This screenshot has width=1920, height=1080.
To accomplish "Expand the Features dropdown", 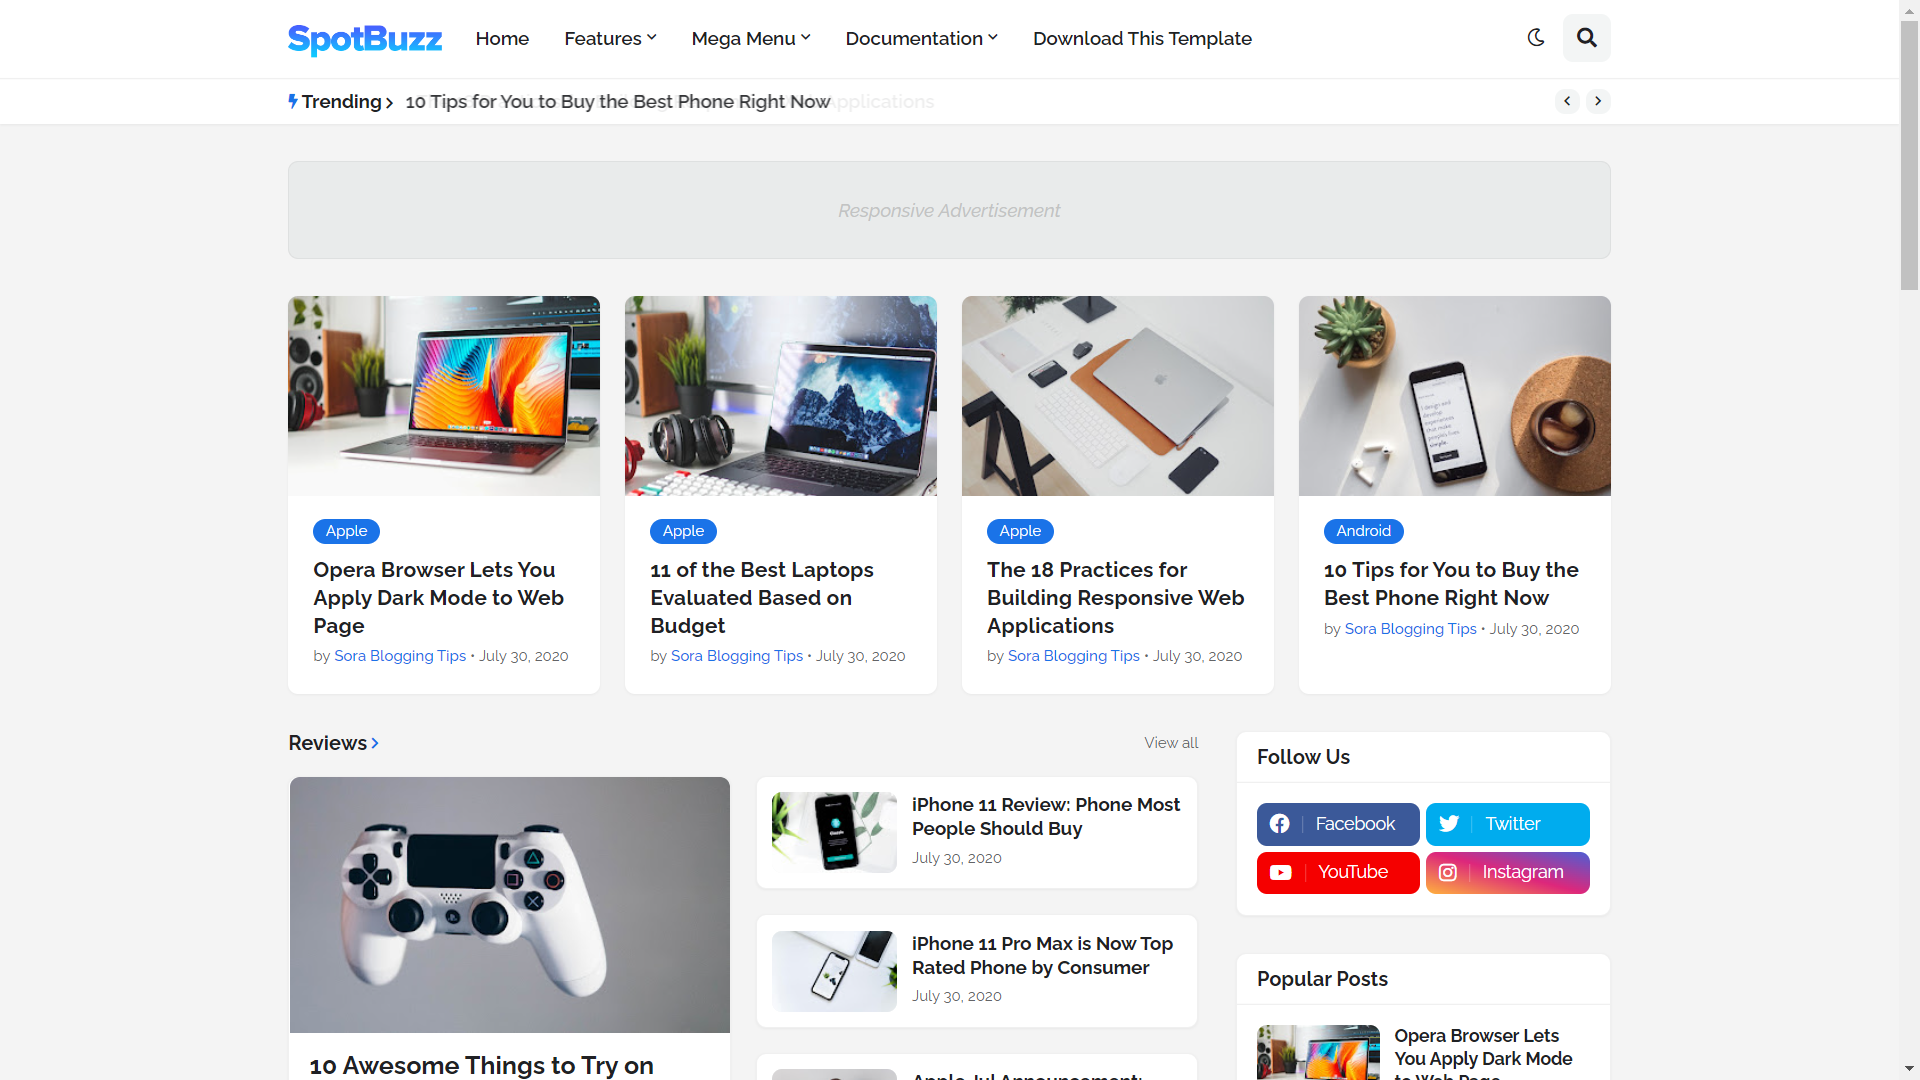I will (x=609, y=38).
